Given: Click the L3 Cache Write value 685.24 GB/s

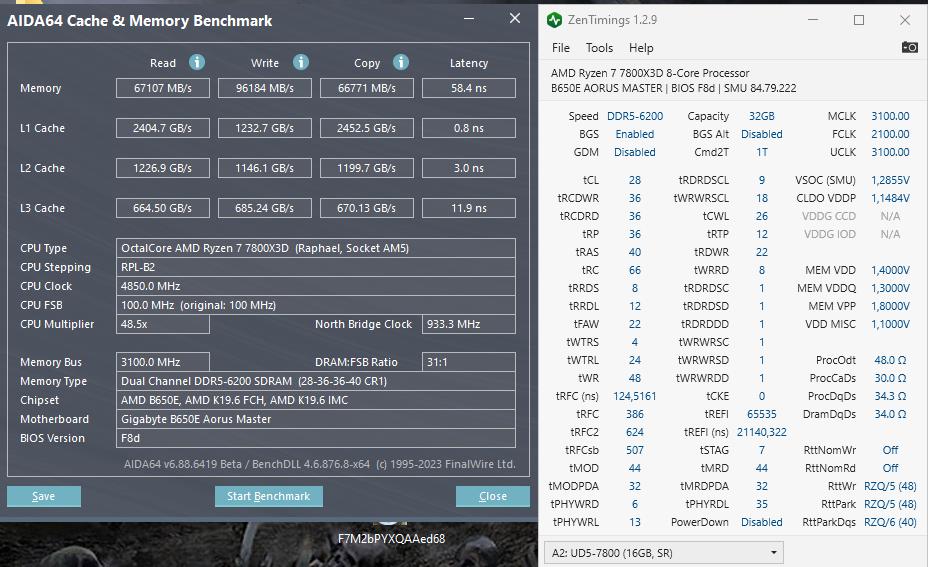Looking at the screenshot, I should coord(265,208).
